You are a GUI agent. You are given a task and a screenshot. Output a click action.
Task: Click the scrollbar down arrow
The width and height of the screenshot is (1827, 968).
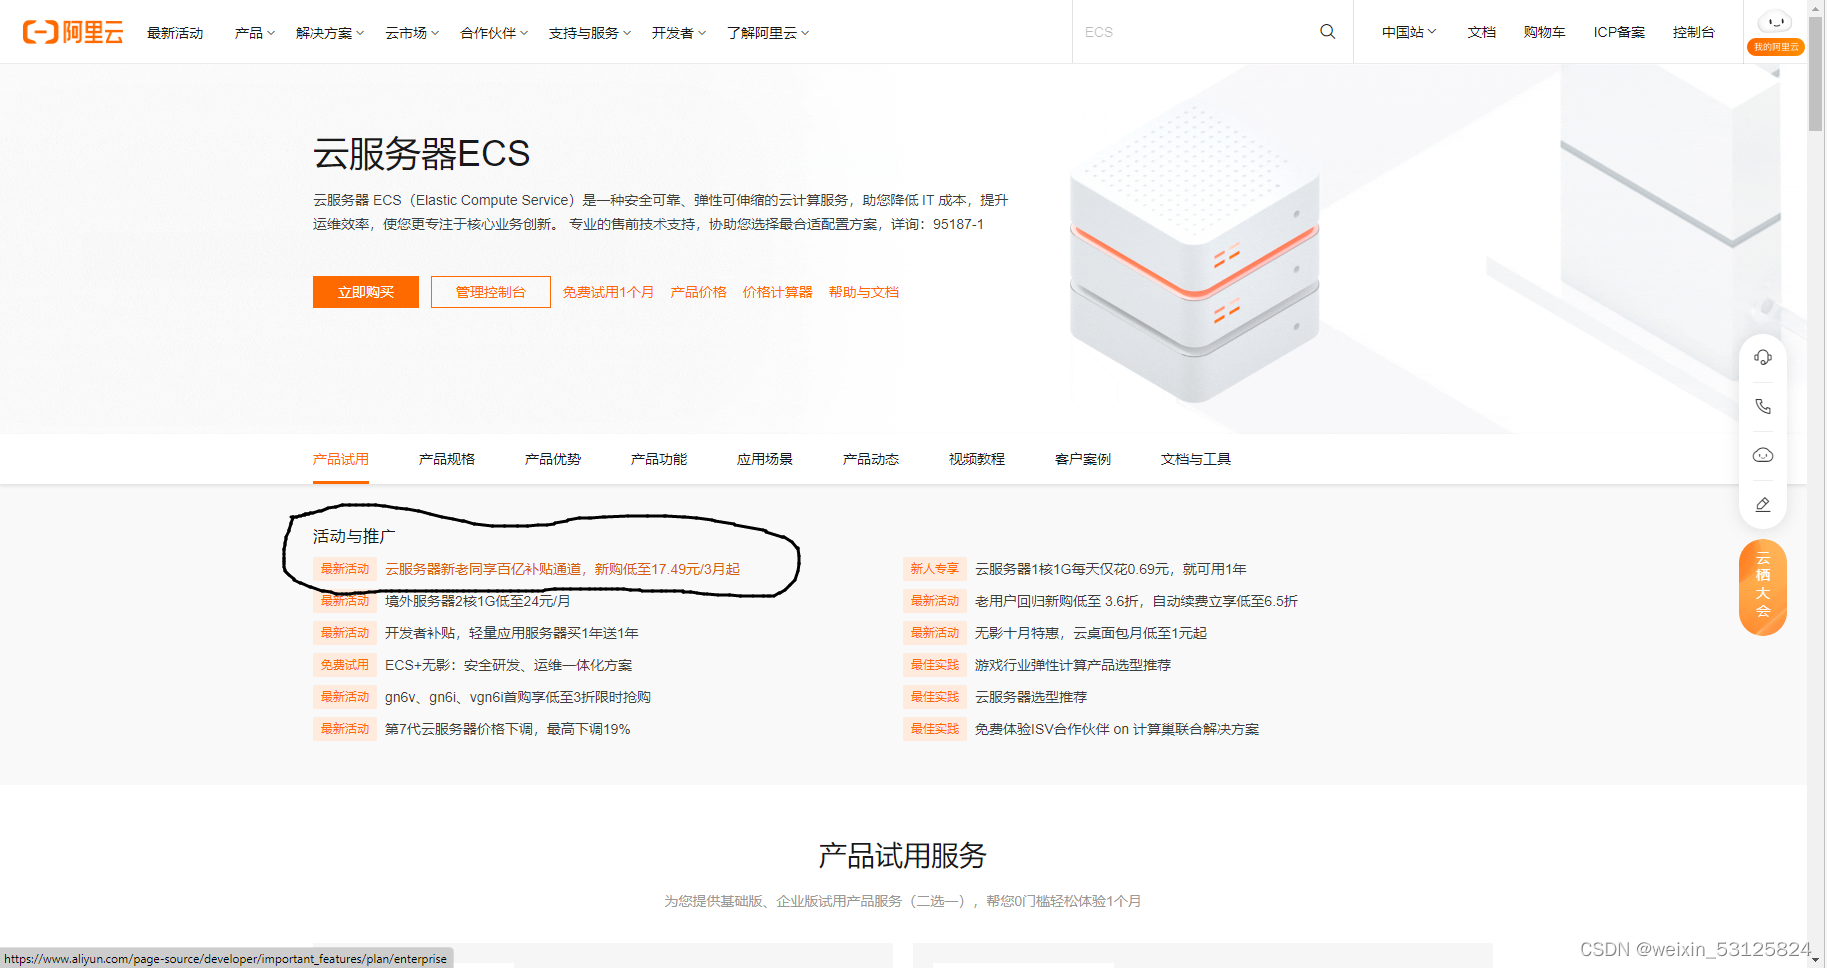tap(1816, 960)
